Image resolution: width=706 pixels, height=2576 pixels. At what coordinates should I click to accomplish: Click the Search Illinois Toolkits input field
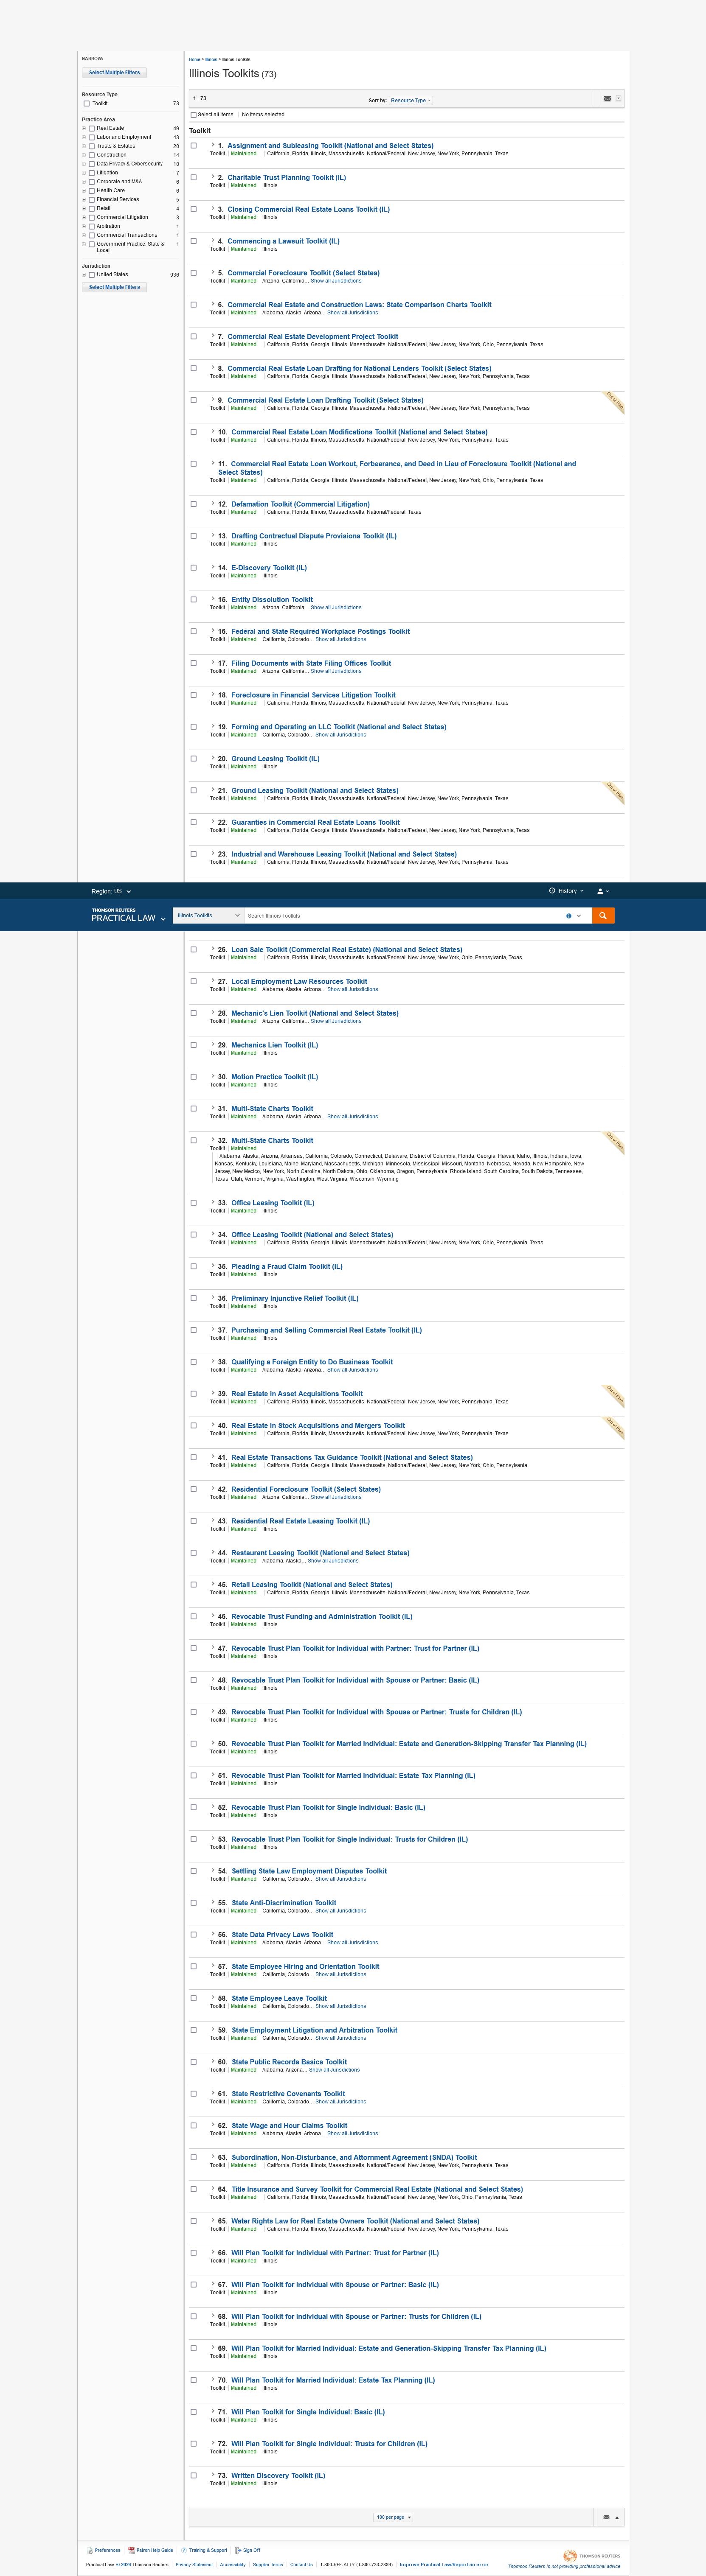click(400, 916)
